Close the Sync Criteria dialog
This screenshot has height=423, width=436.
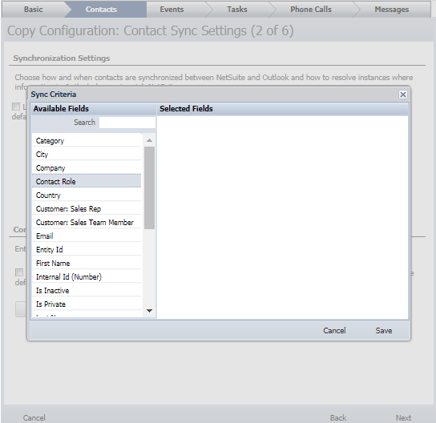[x=403, y=95]
